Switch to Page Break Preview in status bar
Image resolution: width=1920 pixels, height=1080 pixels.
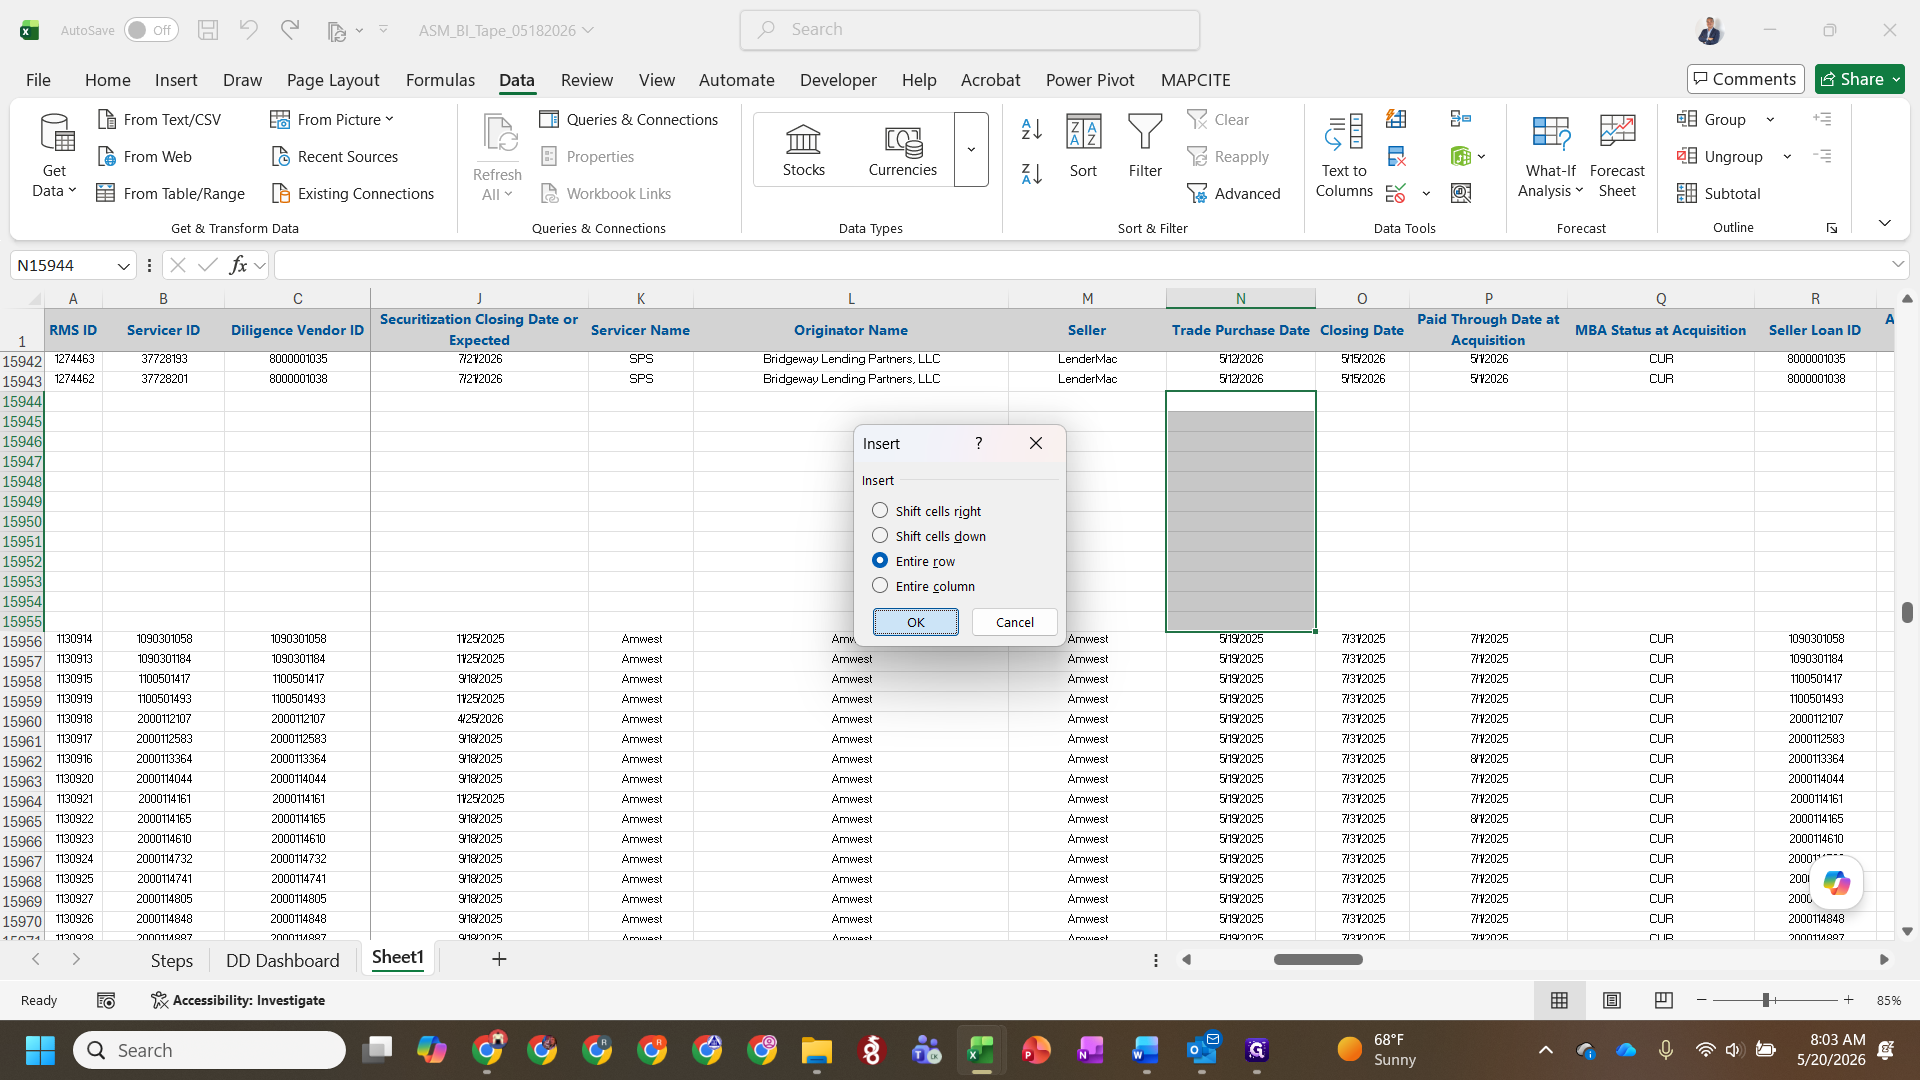[x=1663, y=1000]
